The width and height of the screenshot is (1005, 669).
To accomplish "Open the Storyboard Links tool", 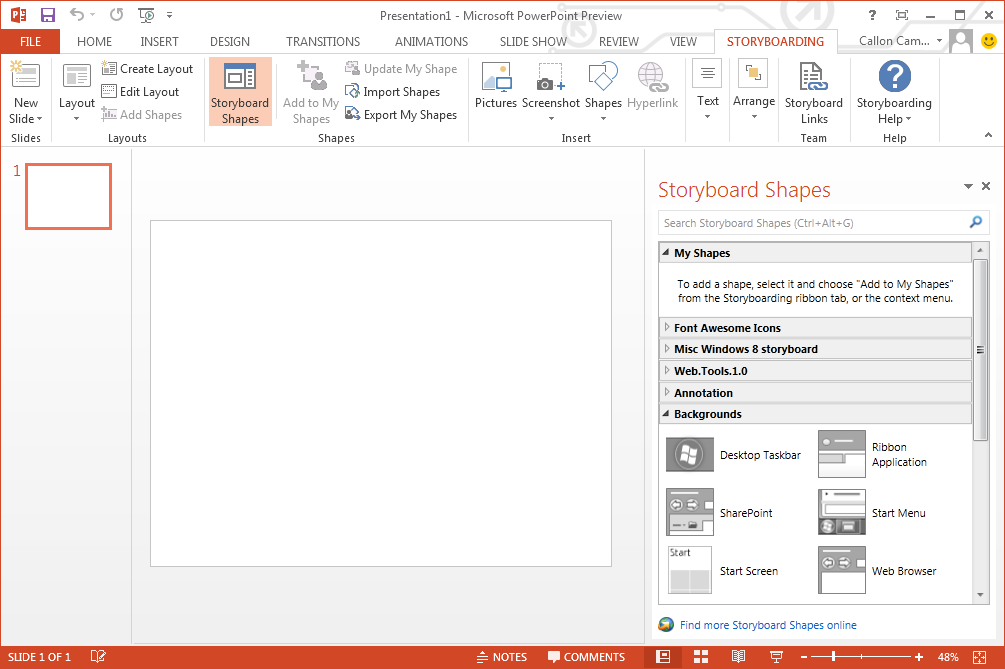I will (x=813, y=92).
